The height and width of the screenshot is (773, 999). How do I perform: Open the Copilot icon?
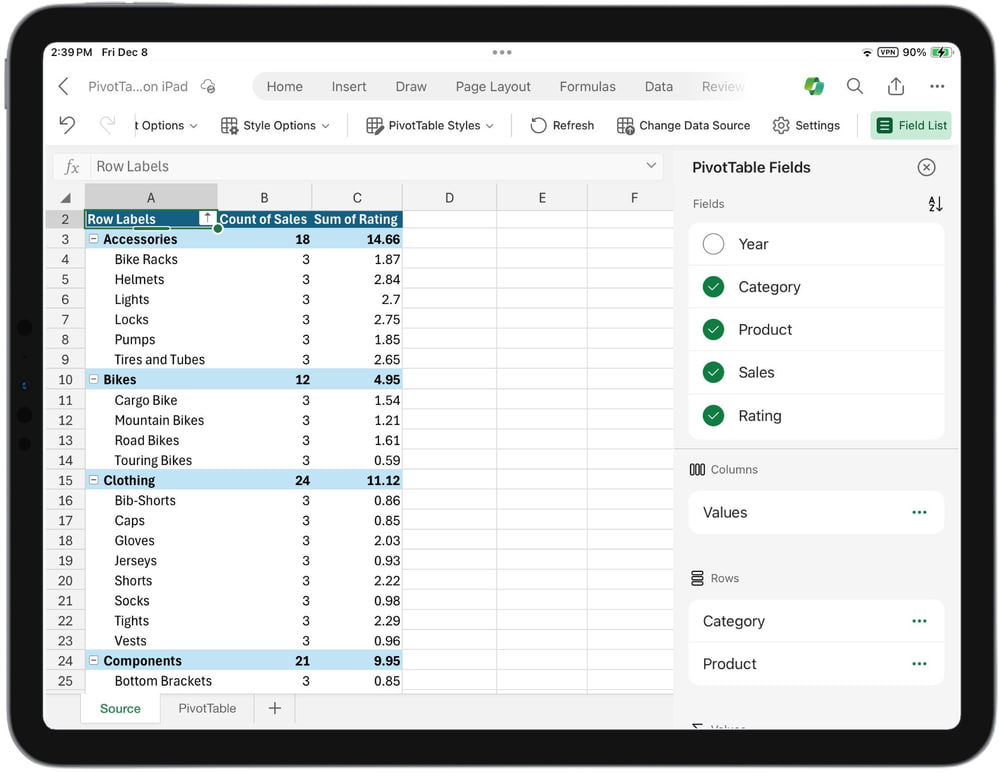(x=814, y=87)
